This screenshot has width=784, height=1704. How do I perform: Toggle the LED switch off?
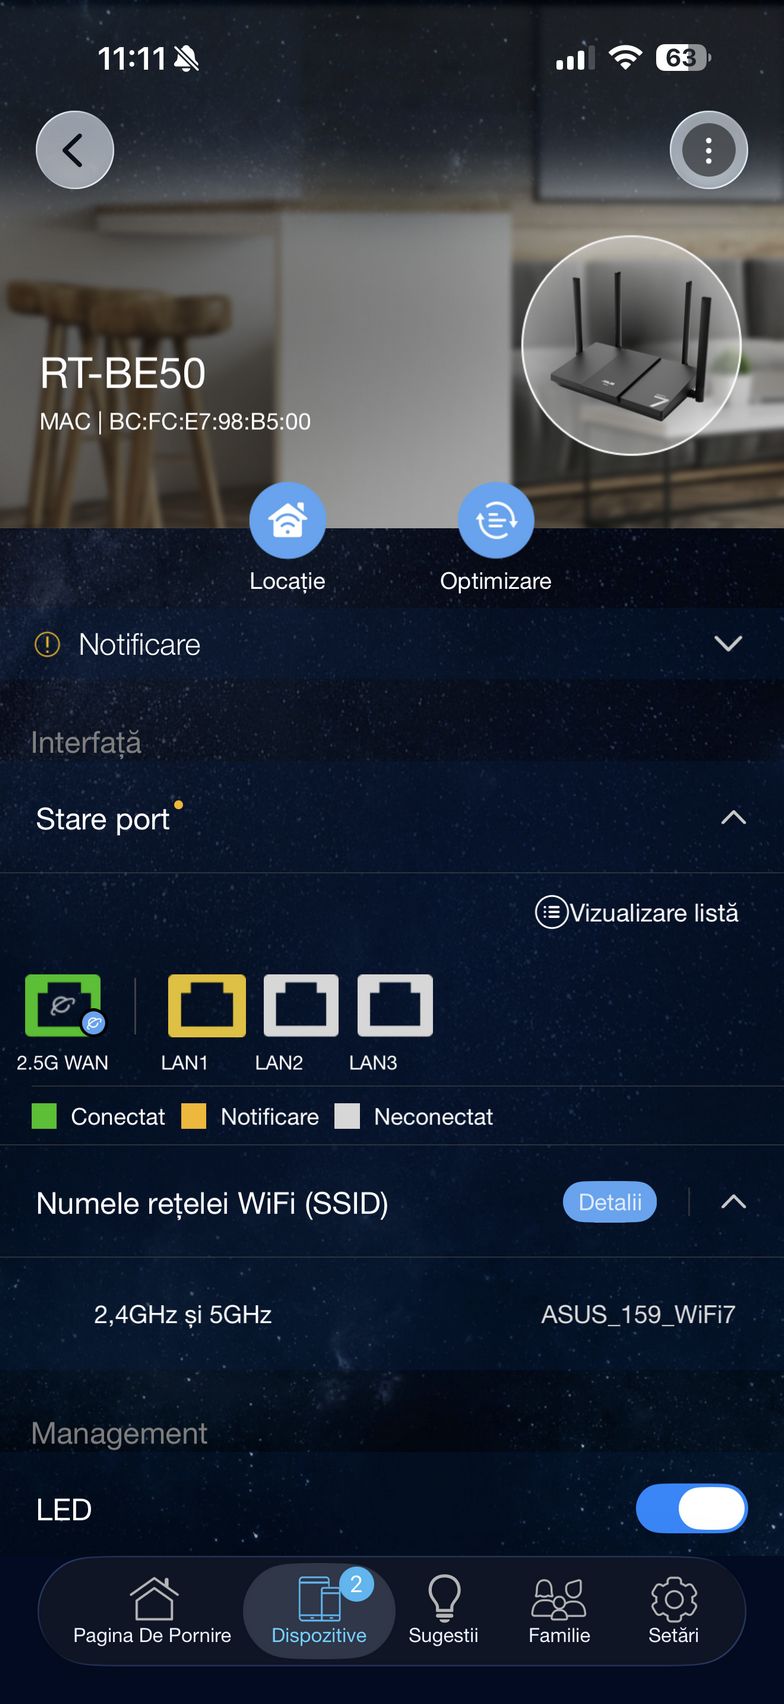pos(692,1508)
